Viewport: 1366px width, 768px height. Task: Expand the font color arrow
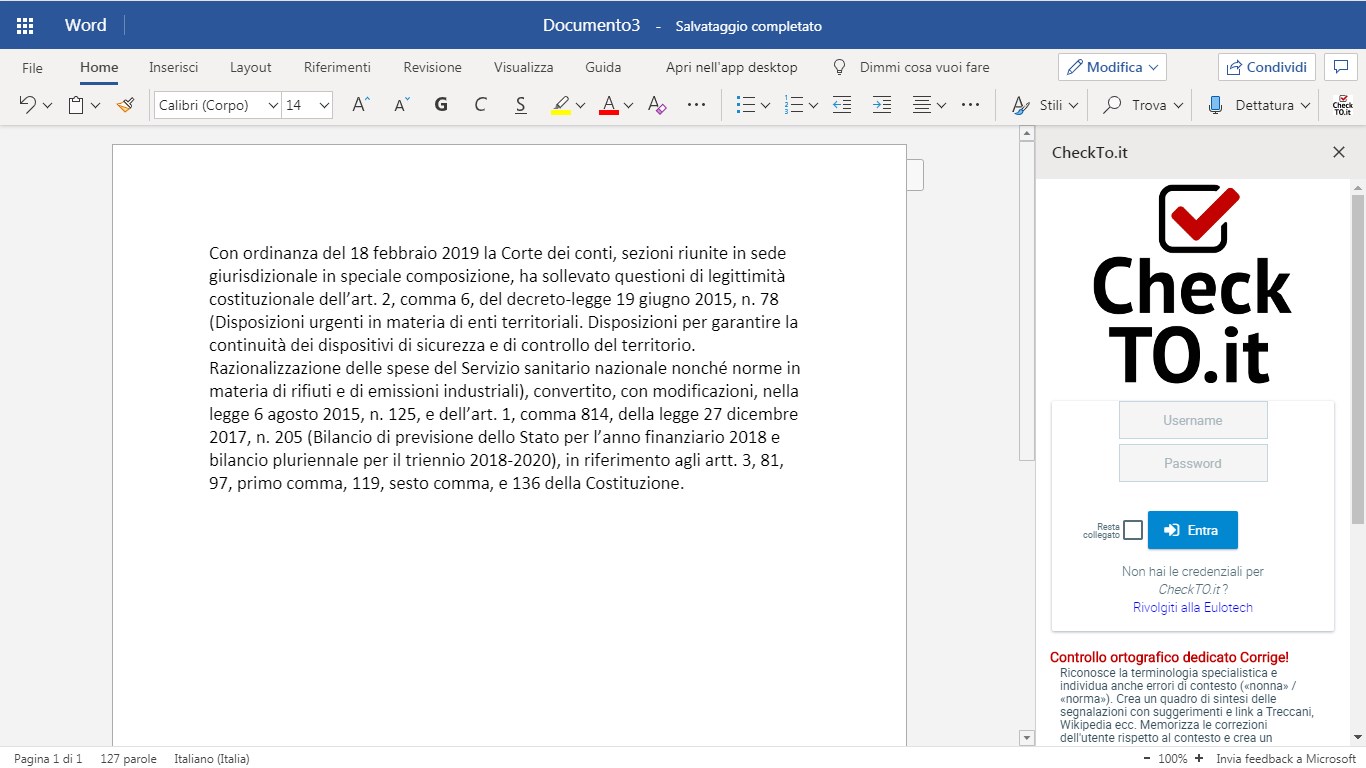point(628,105)
